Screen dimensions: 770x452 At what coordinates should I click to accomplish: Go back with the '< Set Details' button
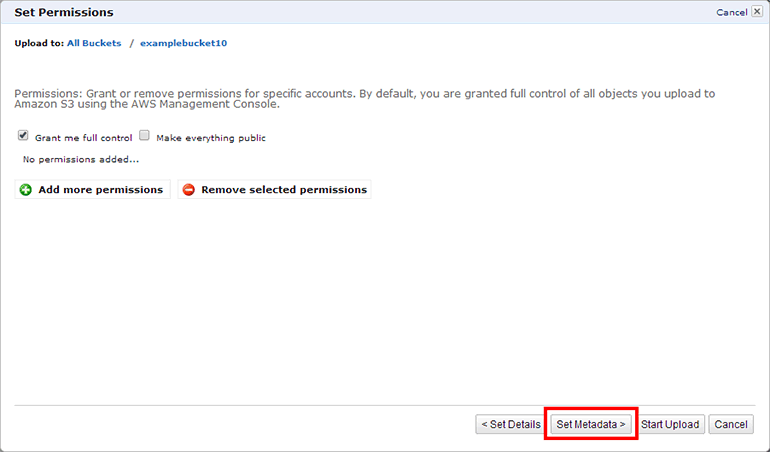coord(510,424)
